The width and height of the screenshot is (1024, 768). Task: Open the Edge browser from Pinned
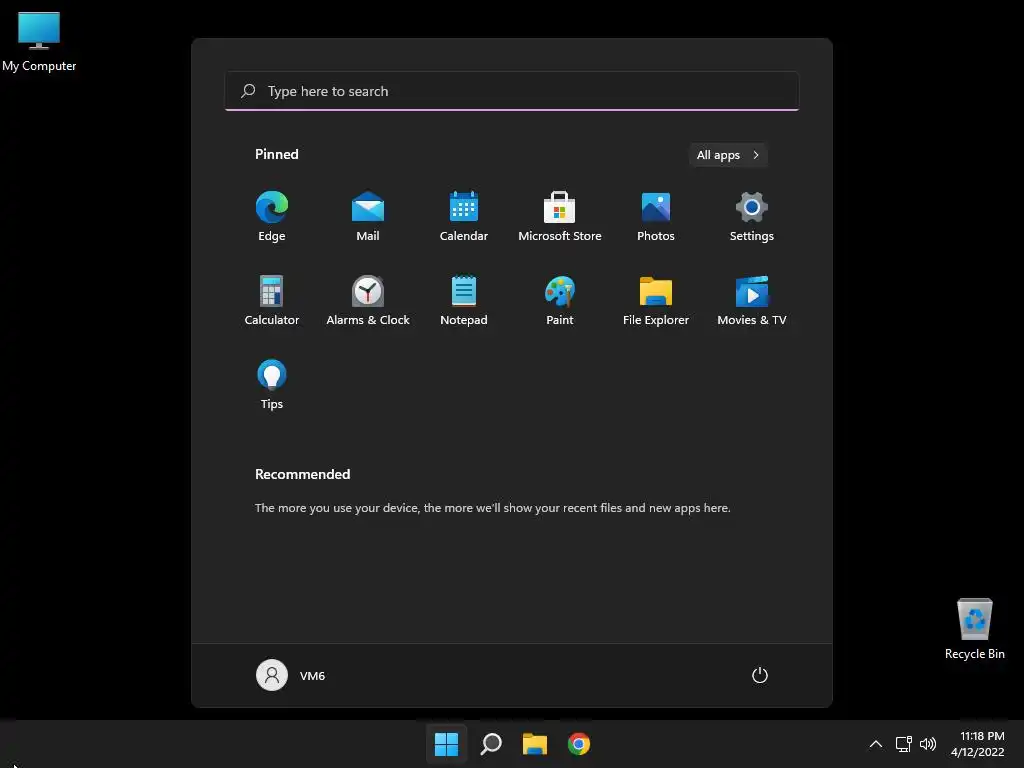(x=272, y=216)
